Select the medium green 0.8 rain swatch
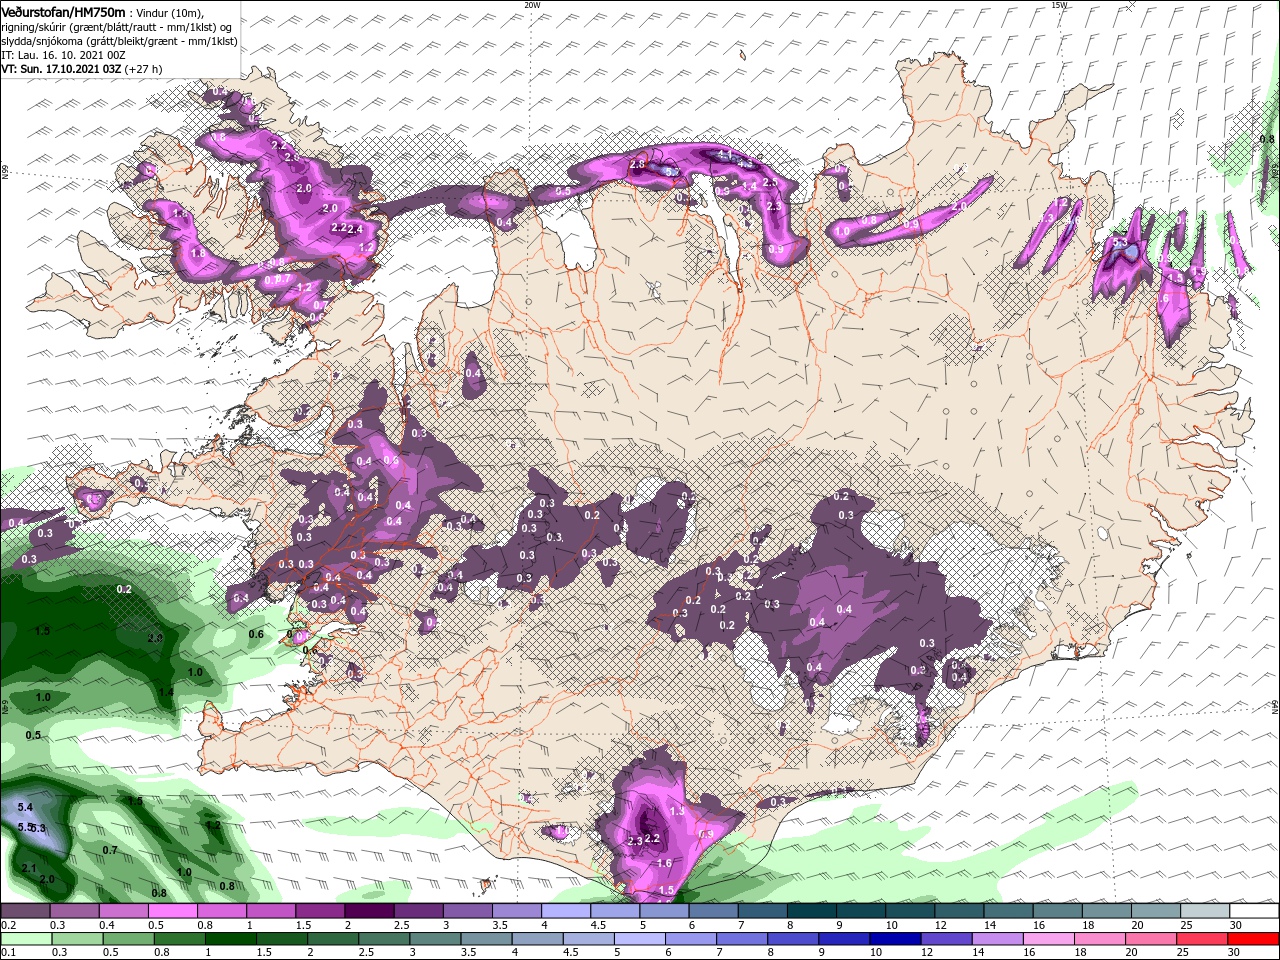The image size is (1280, 960). pyautogui.click(x=180, y=938)
